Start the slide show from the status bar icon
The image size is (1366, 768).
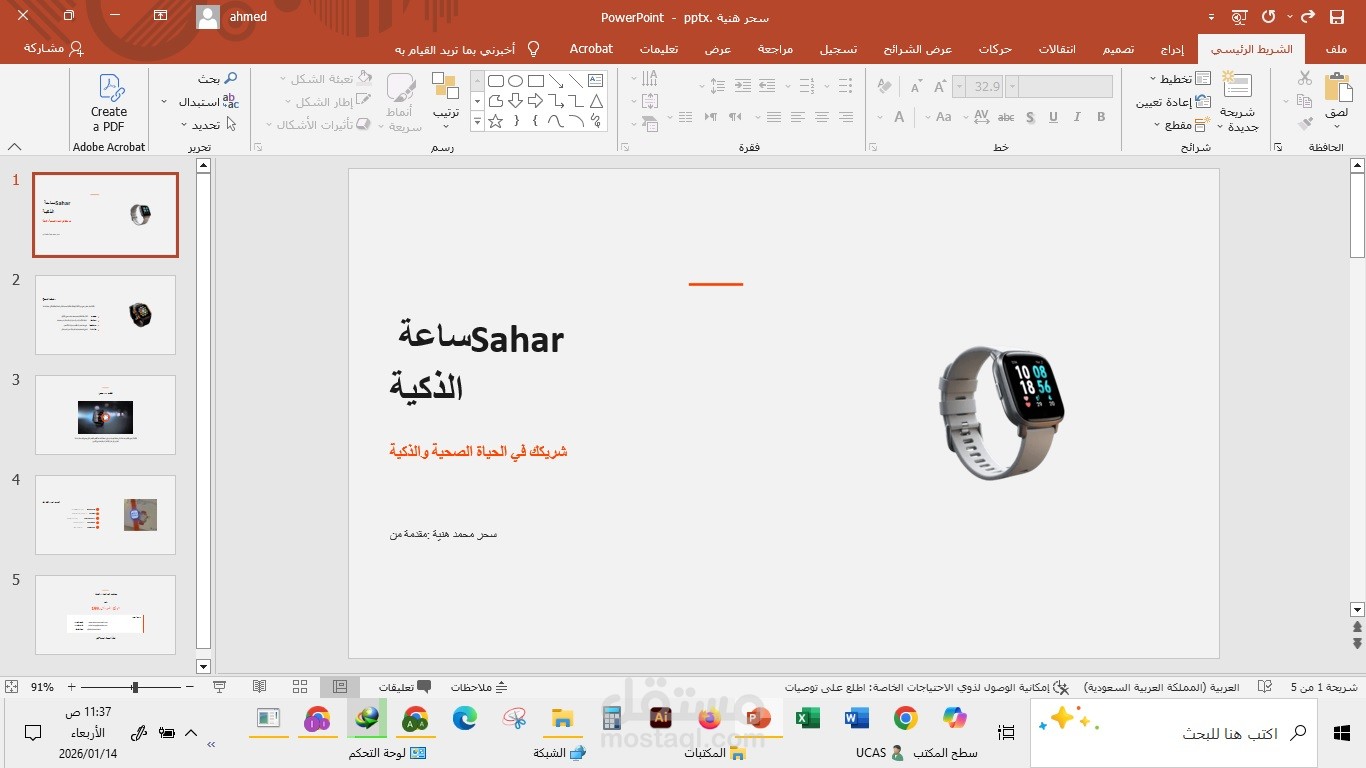click(221, 687)
